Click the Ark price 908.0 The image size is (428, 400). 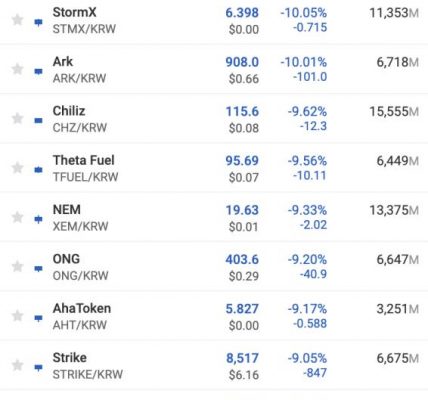click(242, 62)
